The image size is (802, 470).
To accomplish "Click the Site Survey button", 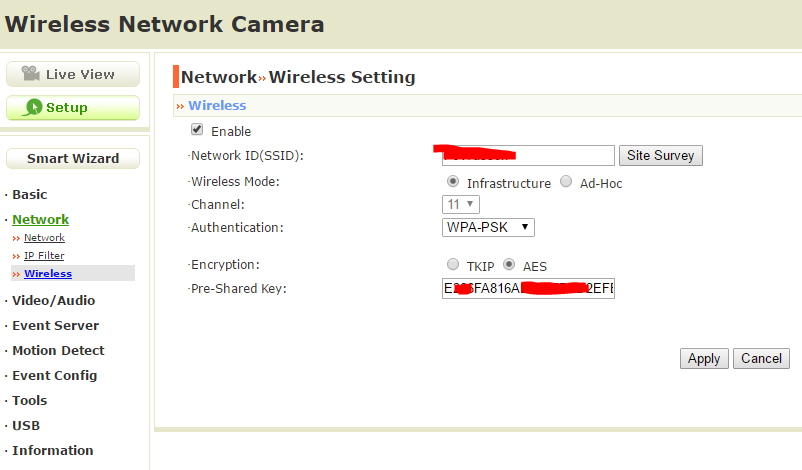I will 661,155.
